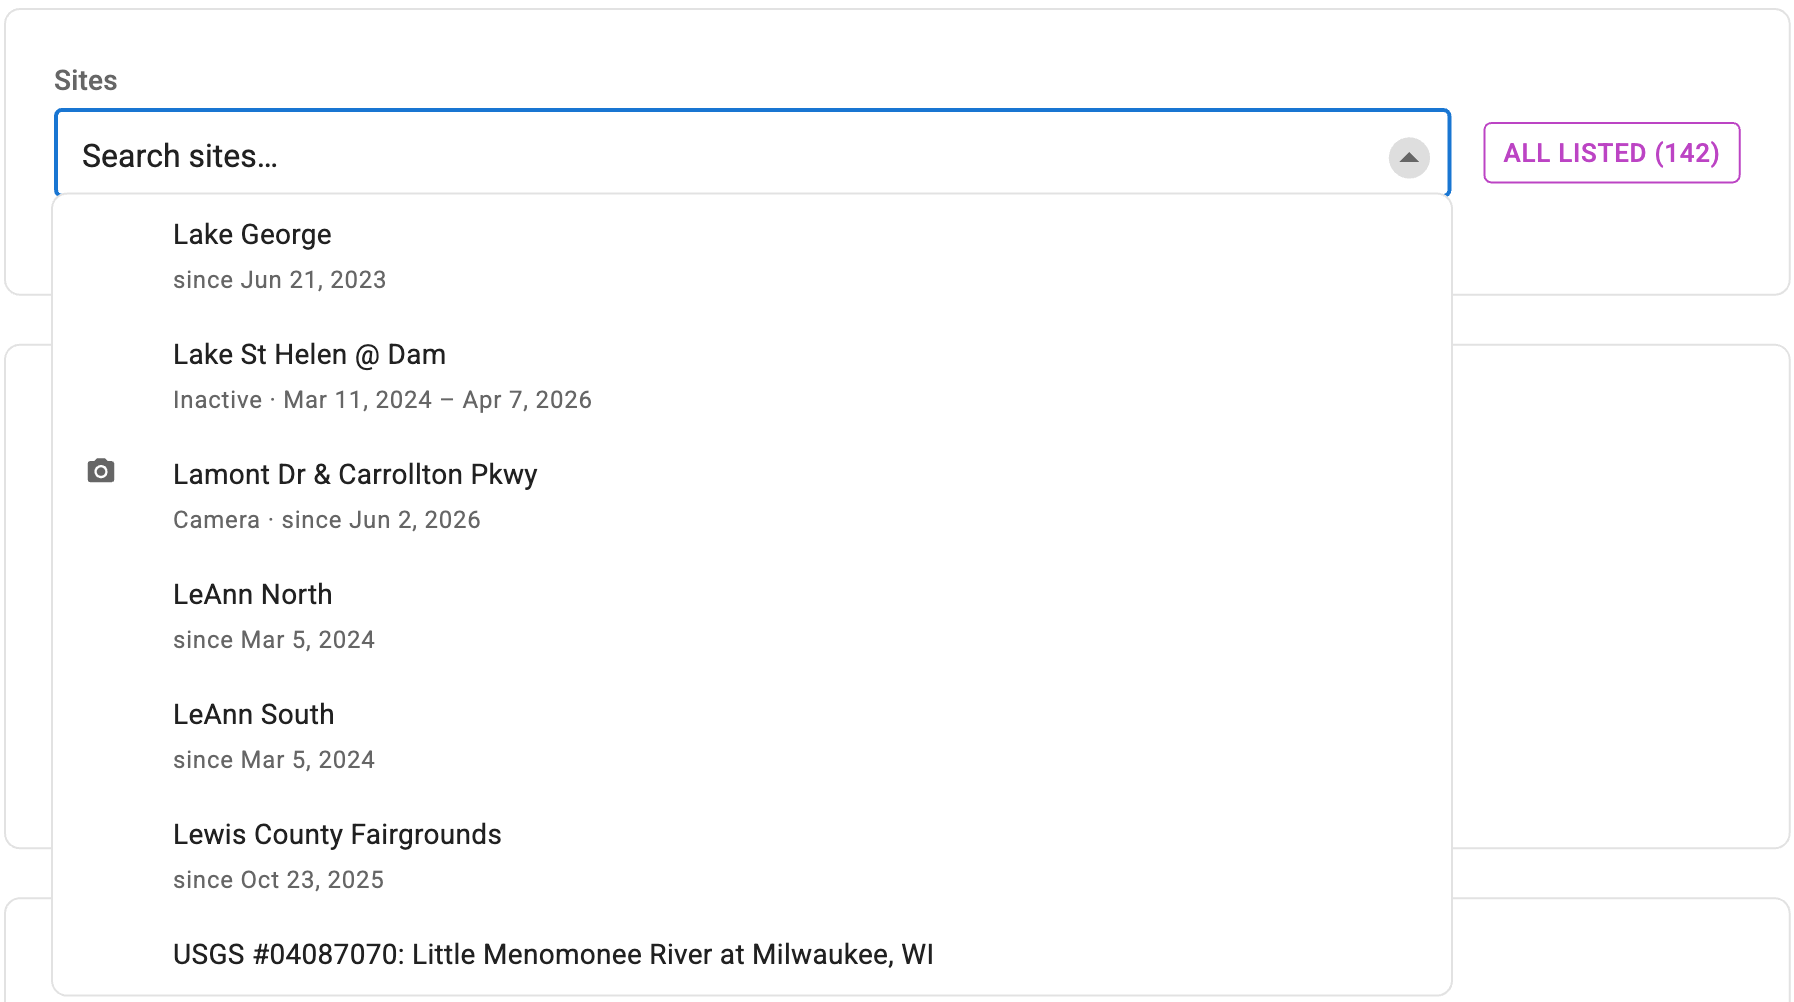Click 'Camera · since Jun 2, 2026' text
This screenshot has width=1794, height=1002.
point(327,520)
